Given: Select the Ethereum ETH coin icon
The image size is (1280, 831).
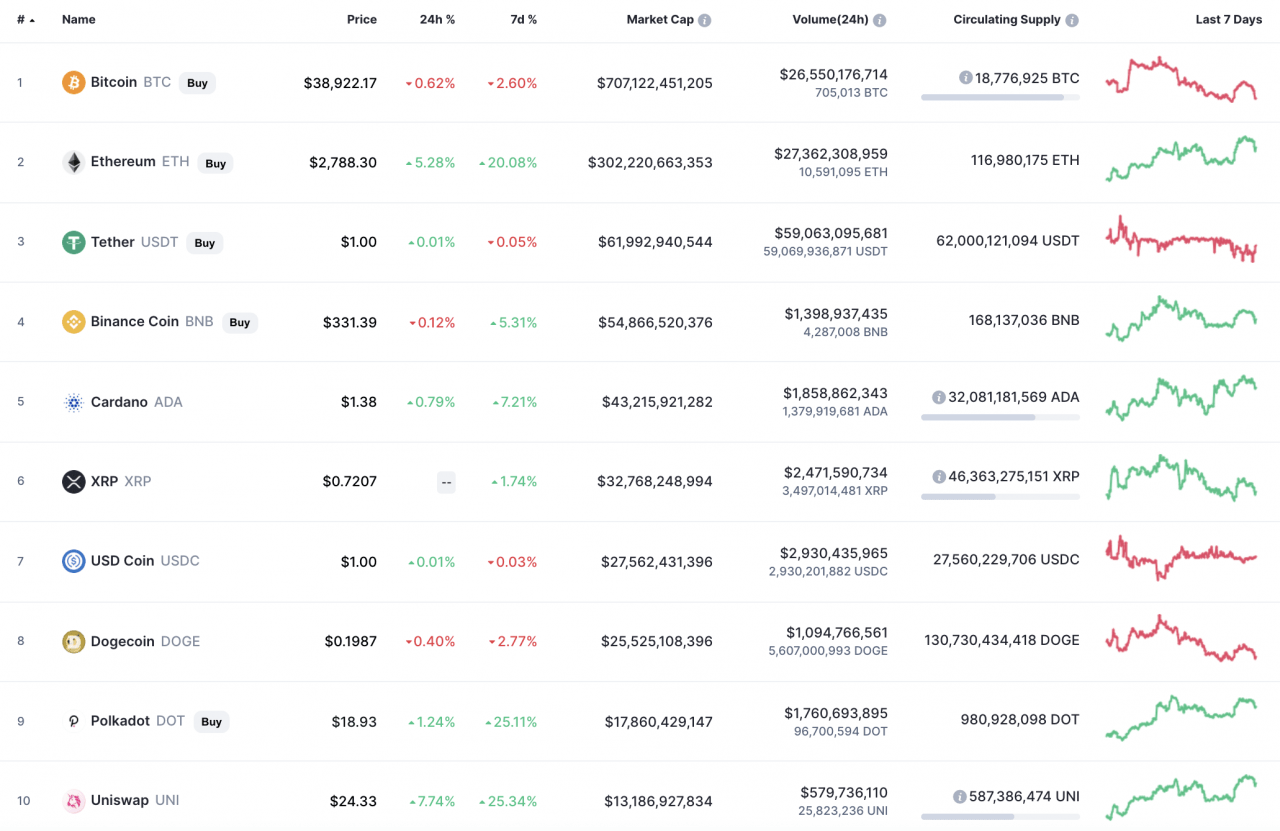Looking at the screenshot, I should (x=74, y=162).
